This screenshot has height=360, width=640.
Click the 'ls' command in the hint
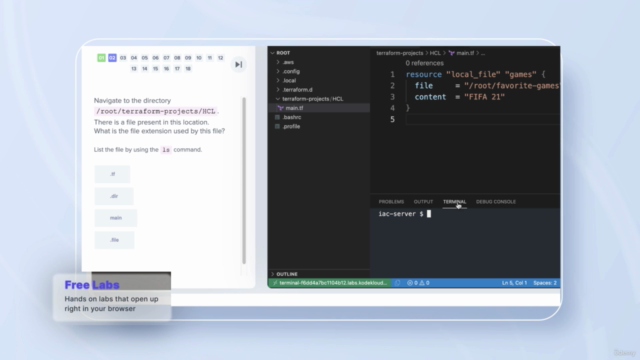[166, 150]
